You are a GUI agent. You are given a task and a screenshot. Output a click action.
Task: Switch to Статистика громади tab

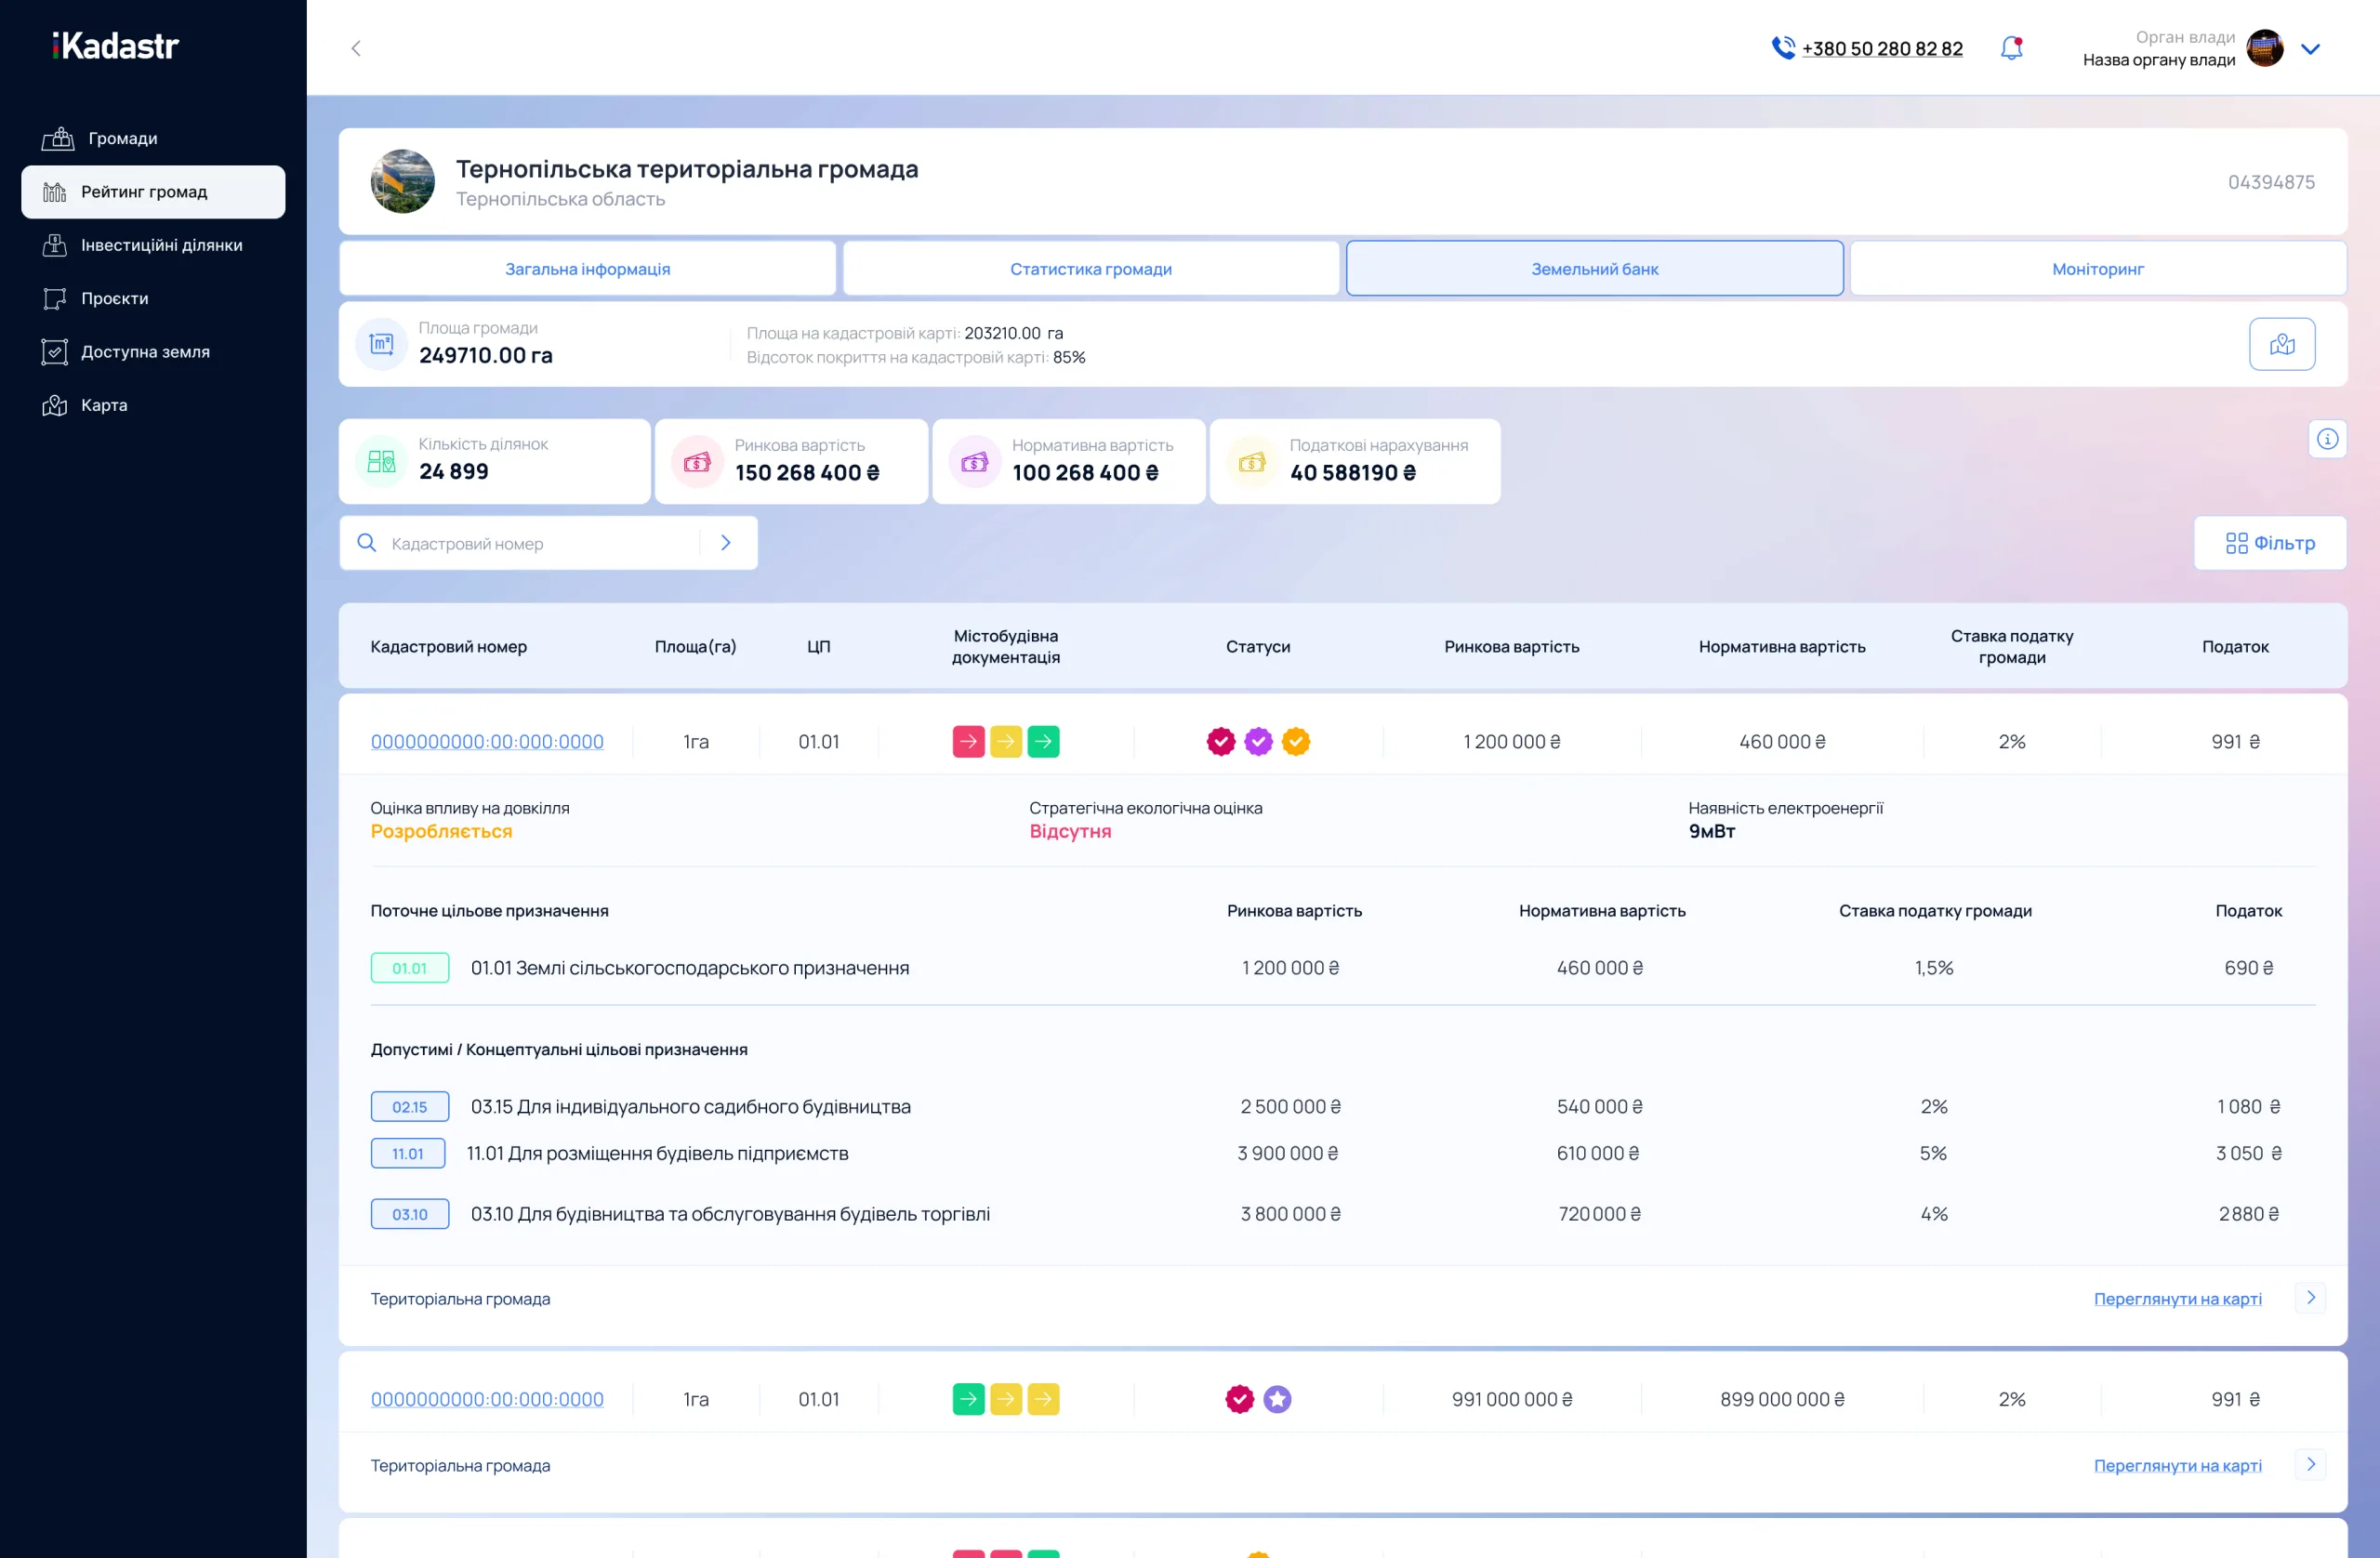1090,269
